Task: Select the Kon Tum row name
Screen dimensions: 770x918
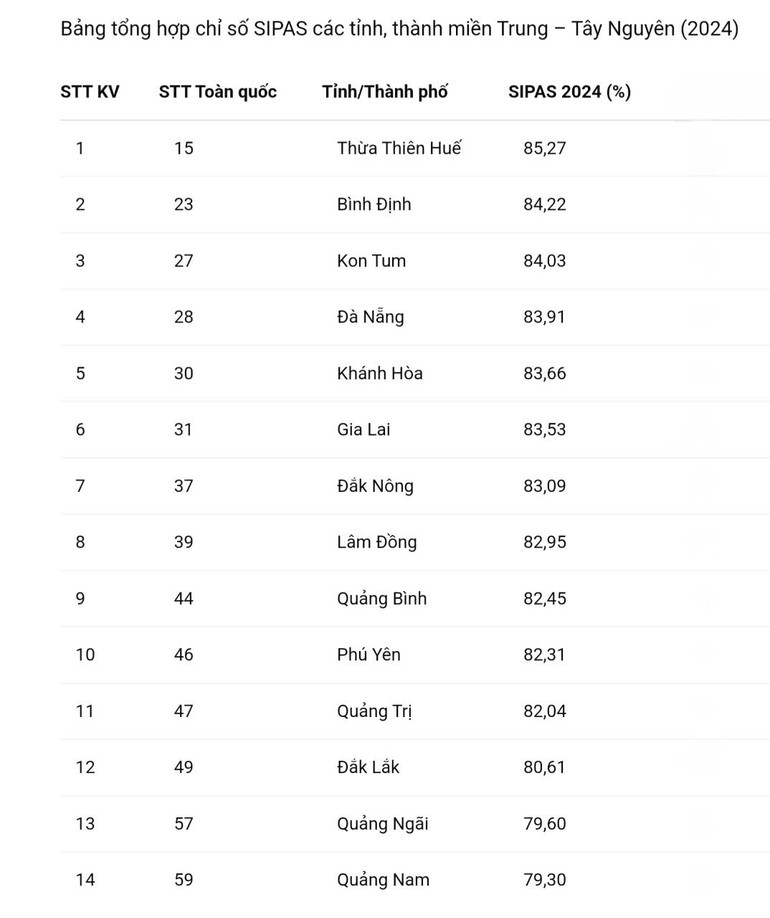Action: (371, 261)
